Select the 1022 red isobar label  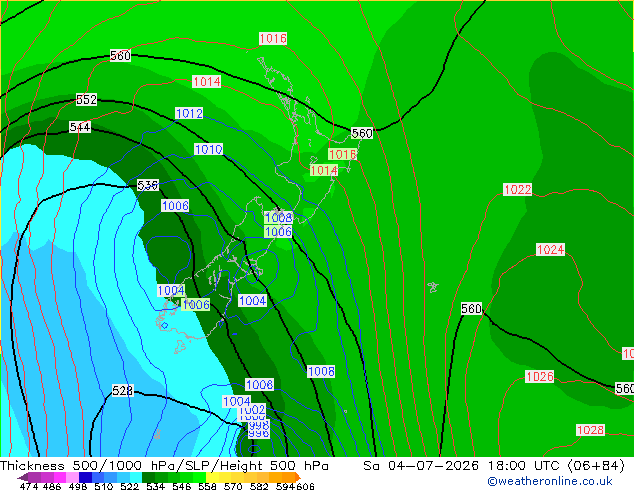tap(518, 189)
